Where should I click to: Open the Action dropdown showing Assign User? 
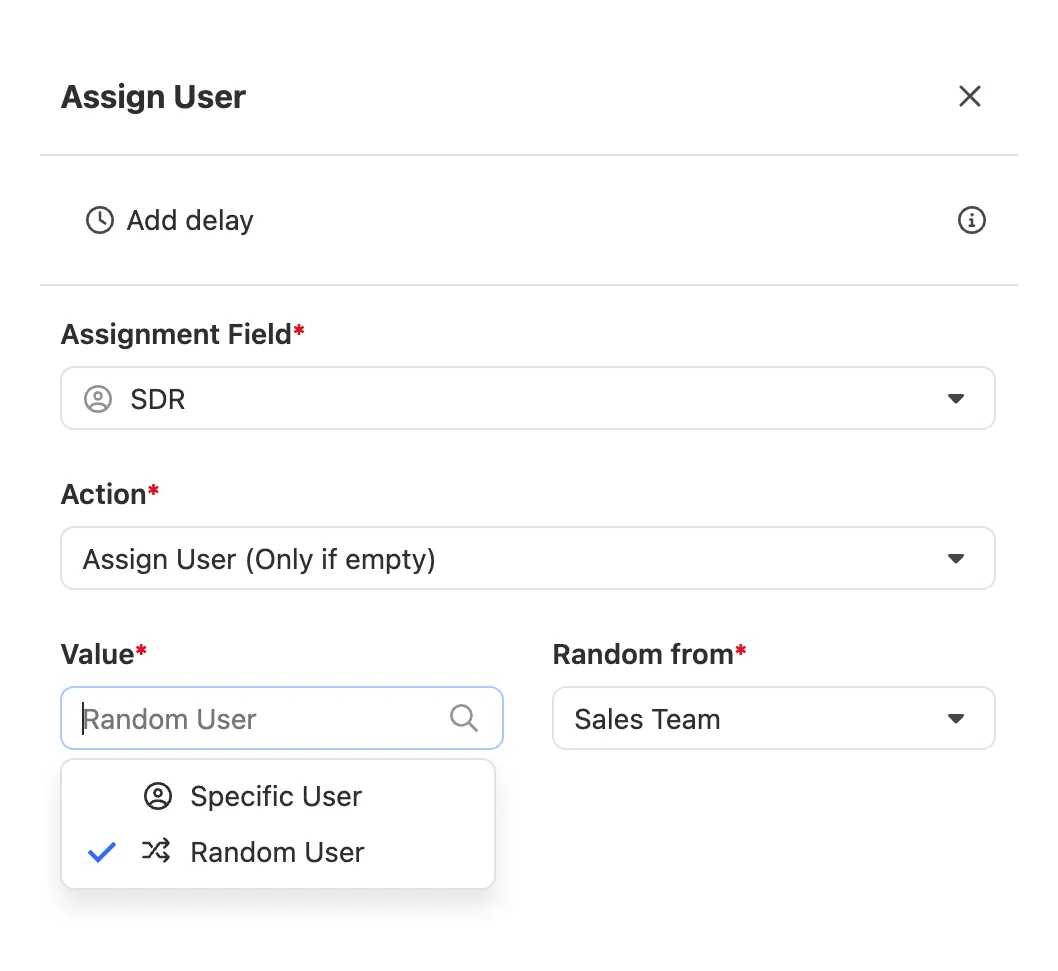coord(528,558)
